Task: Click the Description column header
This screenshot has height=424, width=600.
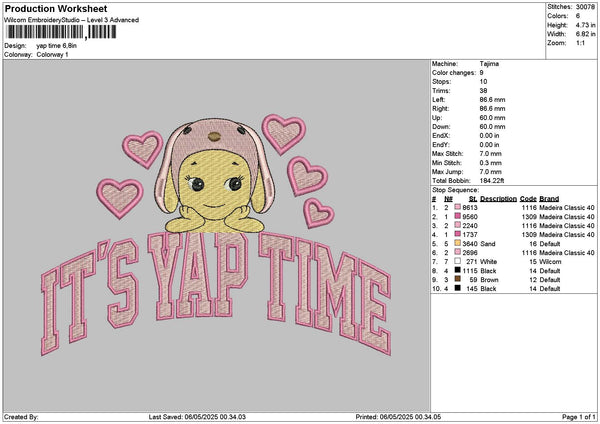Action: point(498,198)
